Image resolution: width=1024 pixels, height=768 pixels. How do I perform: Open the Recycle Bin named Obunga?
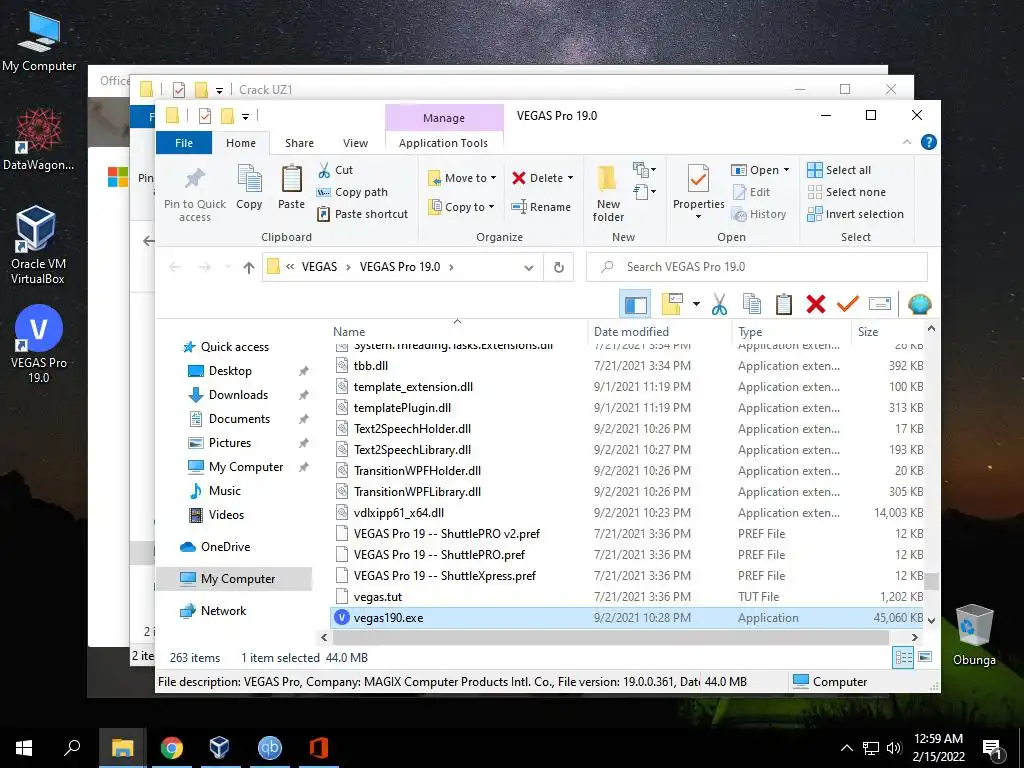click(x=974, y=635)
